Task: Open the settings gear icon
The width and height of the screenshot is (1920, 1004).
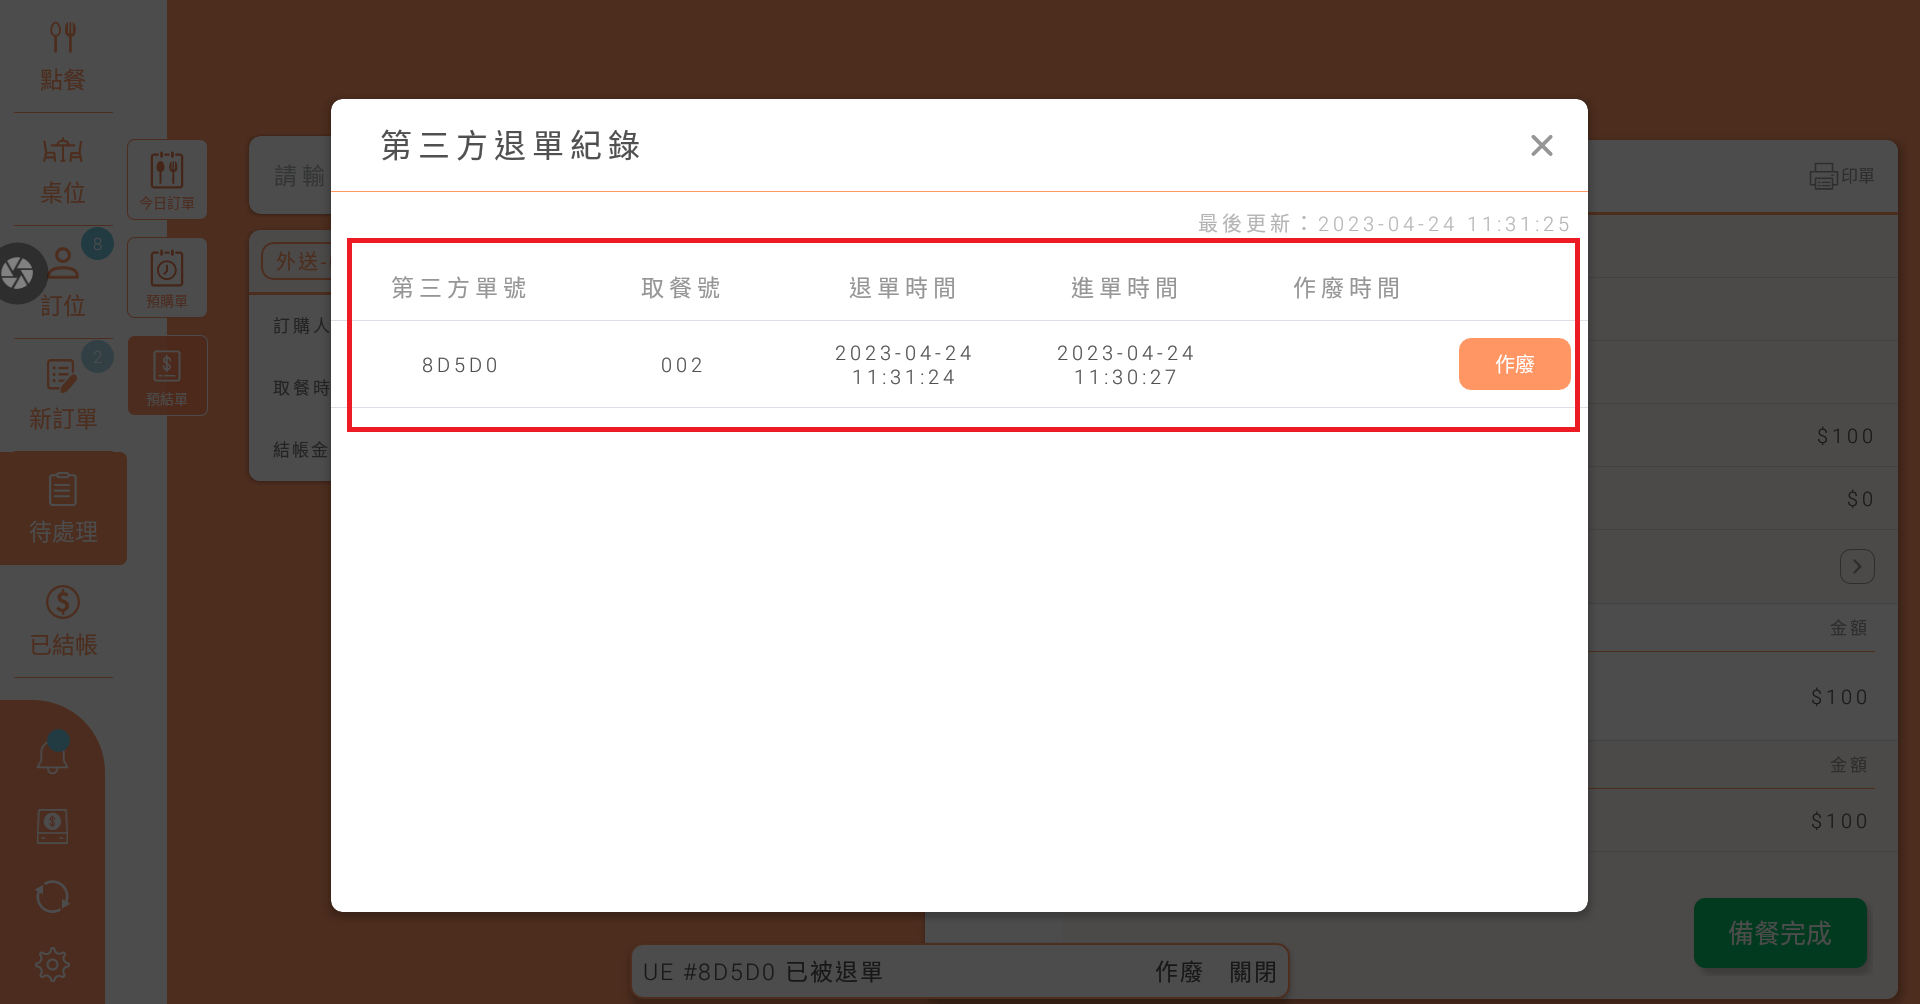Action: (53, 964)
